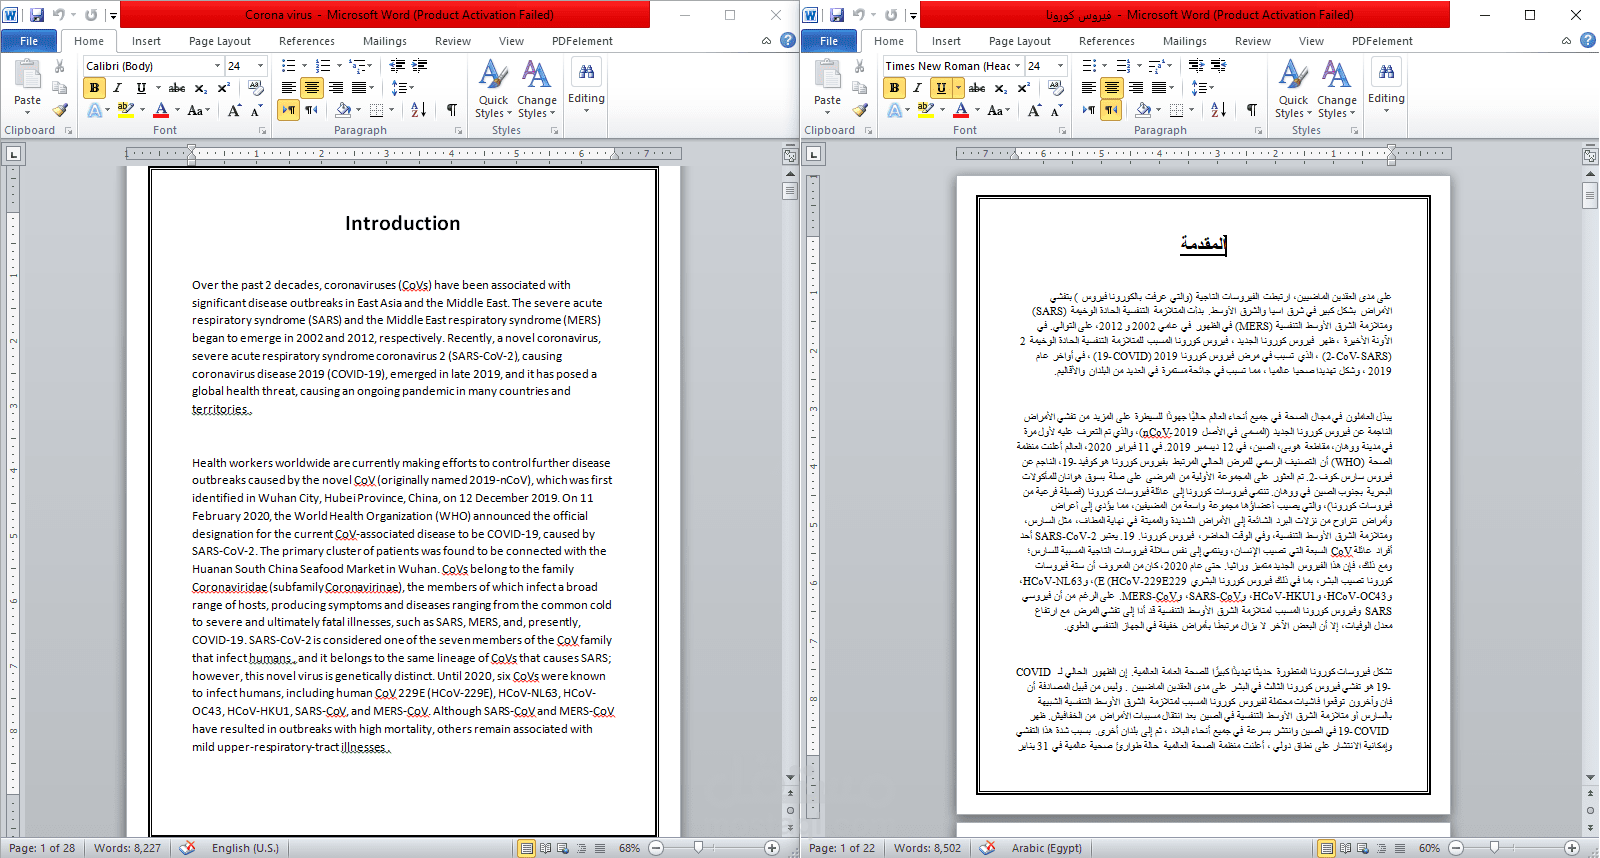1600x858 pixels.
Task: Open Word Help question mark in the left window
Action: 788,41
